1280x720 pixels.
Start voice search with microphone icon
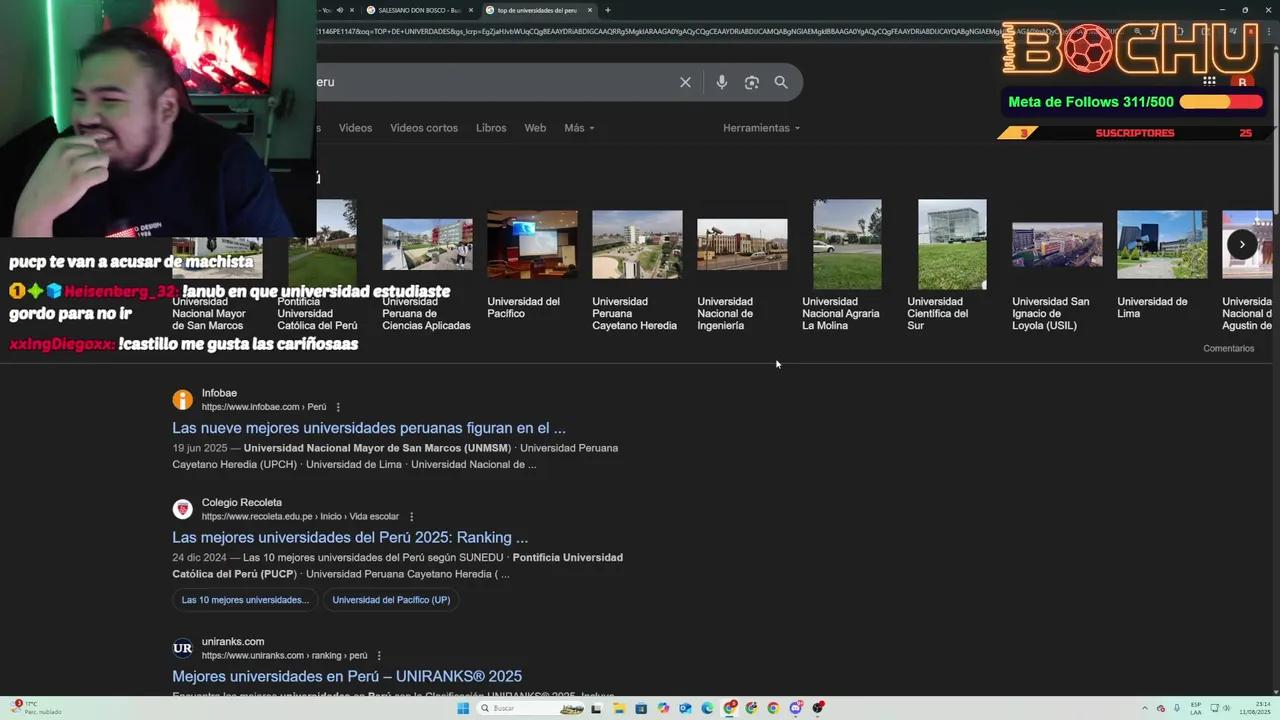coord(721,82)
